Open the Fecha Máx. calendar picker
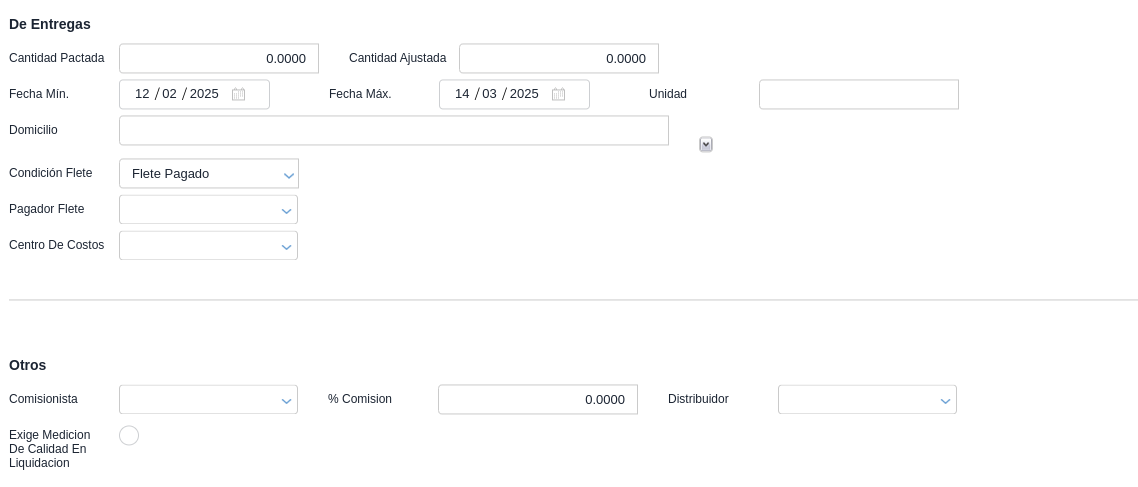The image size is (1138, 487). coord(559,94)
